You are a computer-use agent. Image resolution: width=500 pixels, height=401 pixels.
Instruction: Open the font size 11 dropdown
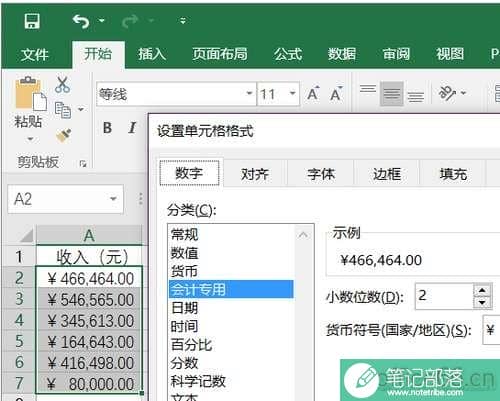(x=292, y=93)
